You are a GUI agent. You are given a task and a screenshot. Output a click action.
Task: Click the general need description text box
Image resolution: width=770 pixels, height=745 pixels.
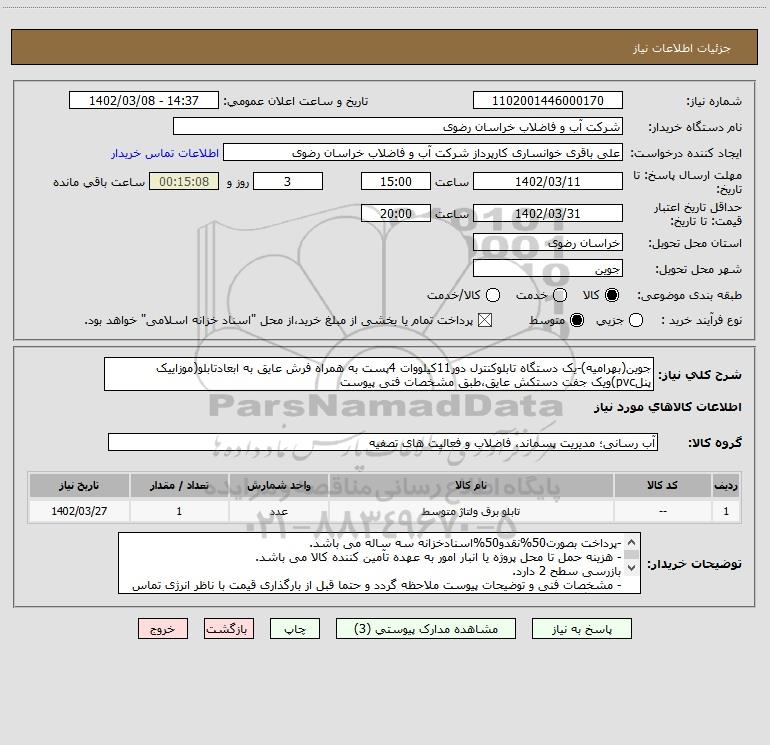tap(379, 374)
